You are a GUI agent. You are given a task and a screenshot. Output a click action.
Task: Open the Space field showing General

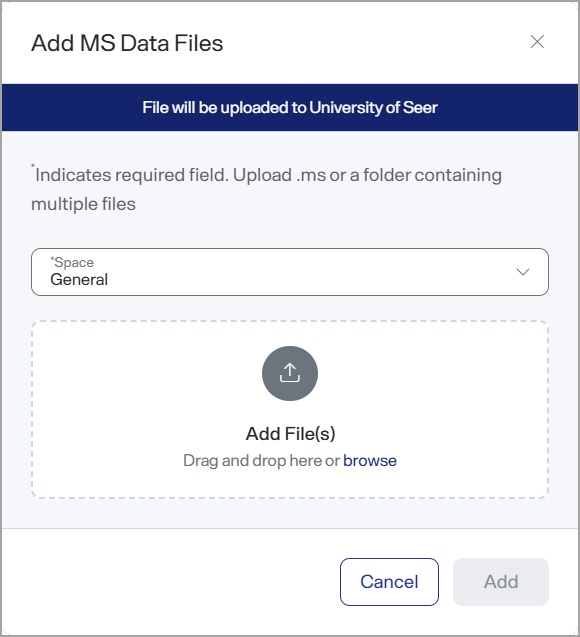coord(290,272)
